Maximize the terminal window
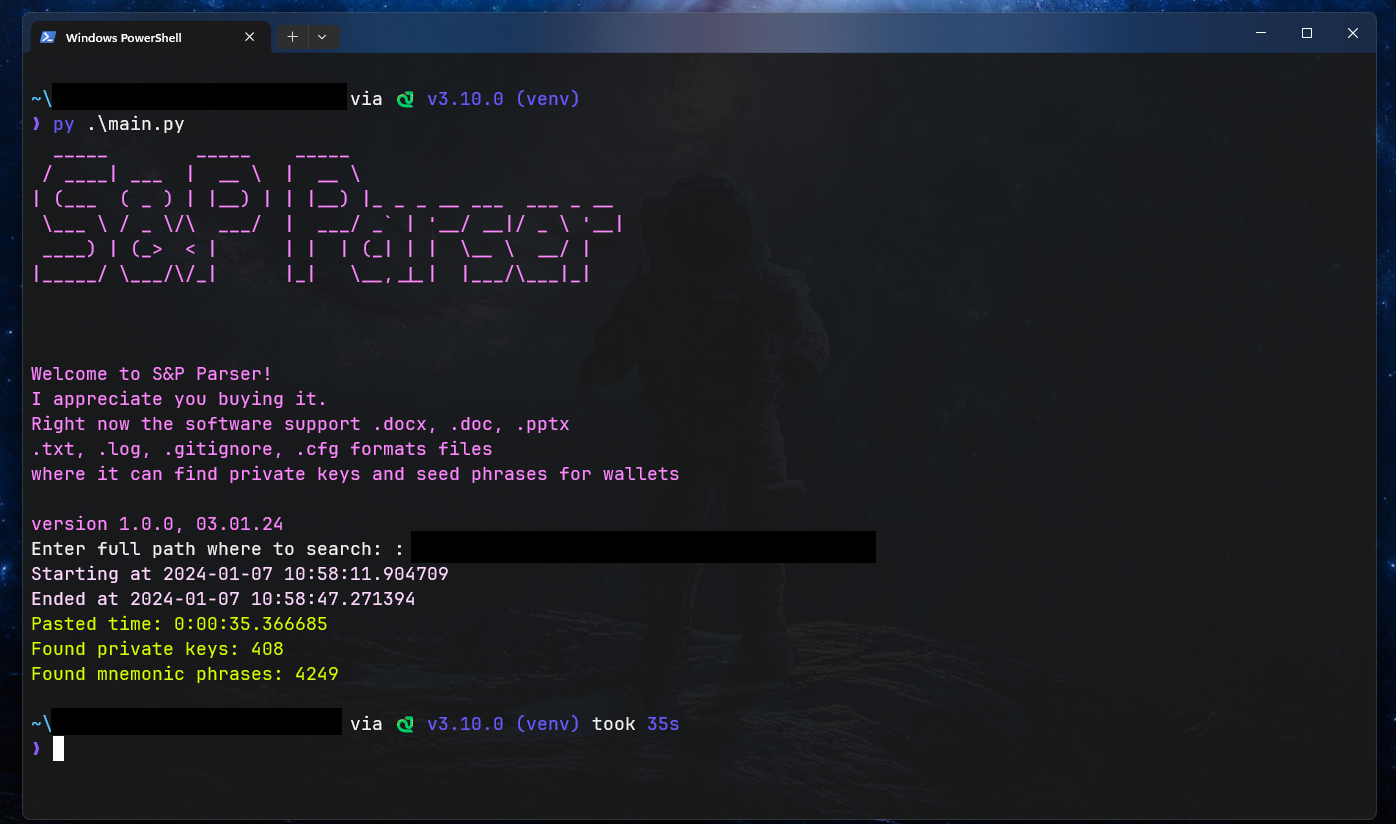Screen dimensions: 1396x824 [x=1306, y=33]
